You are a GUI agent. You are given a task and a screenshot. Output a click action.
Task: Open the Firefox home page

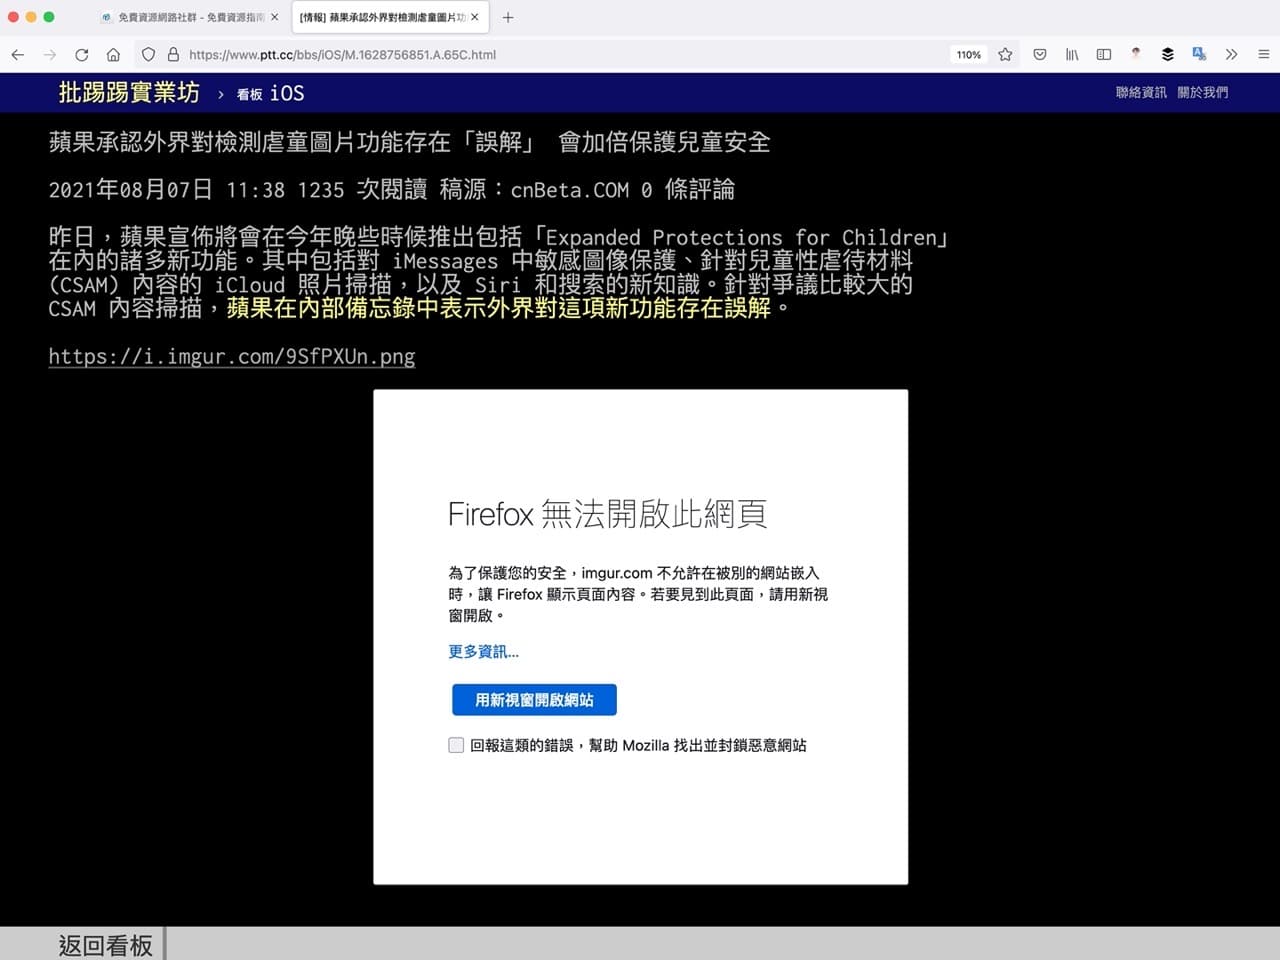(113, 54)
